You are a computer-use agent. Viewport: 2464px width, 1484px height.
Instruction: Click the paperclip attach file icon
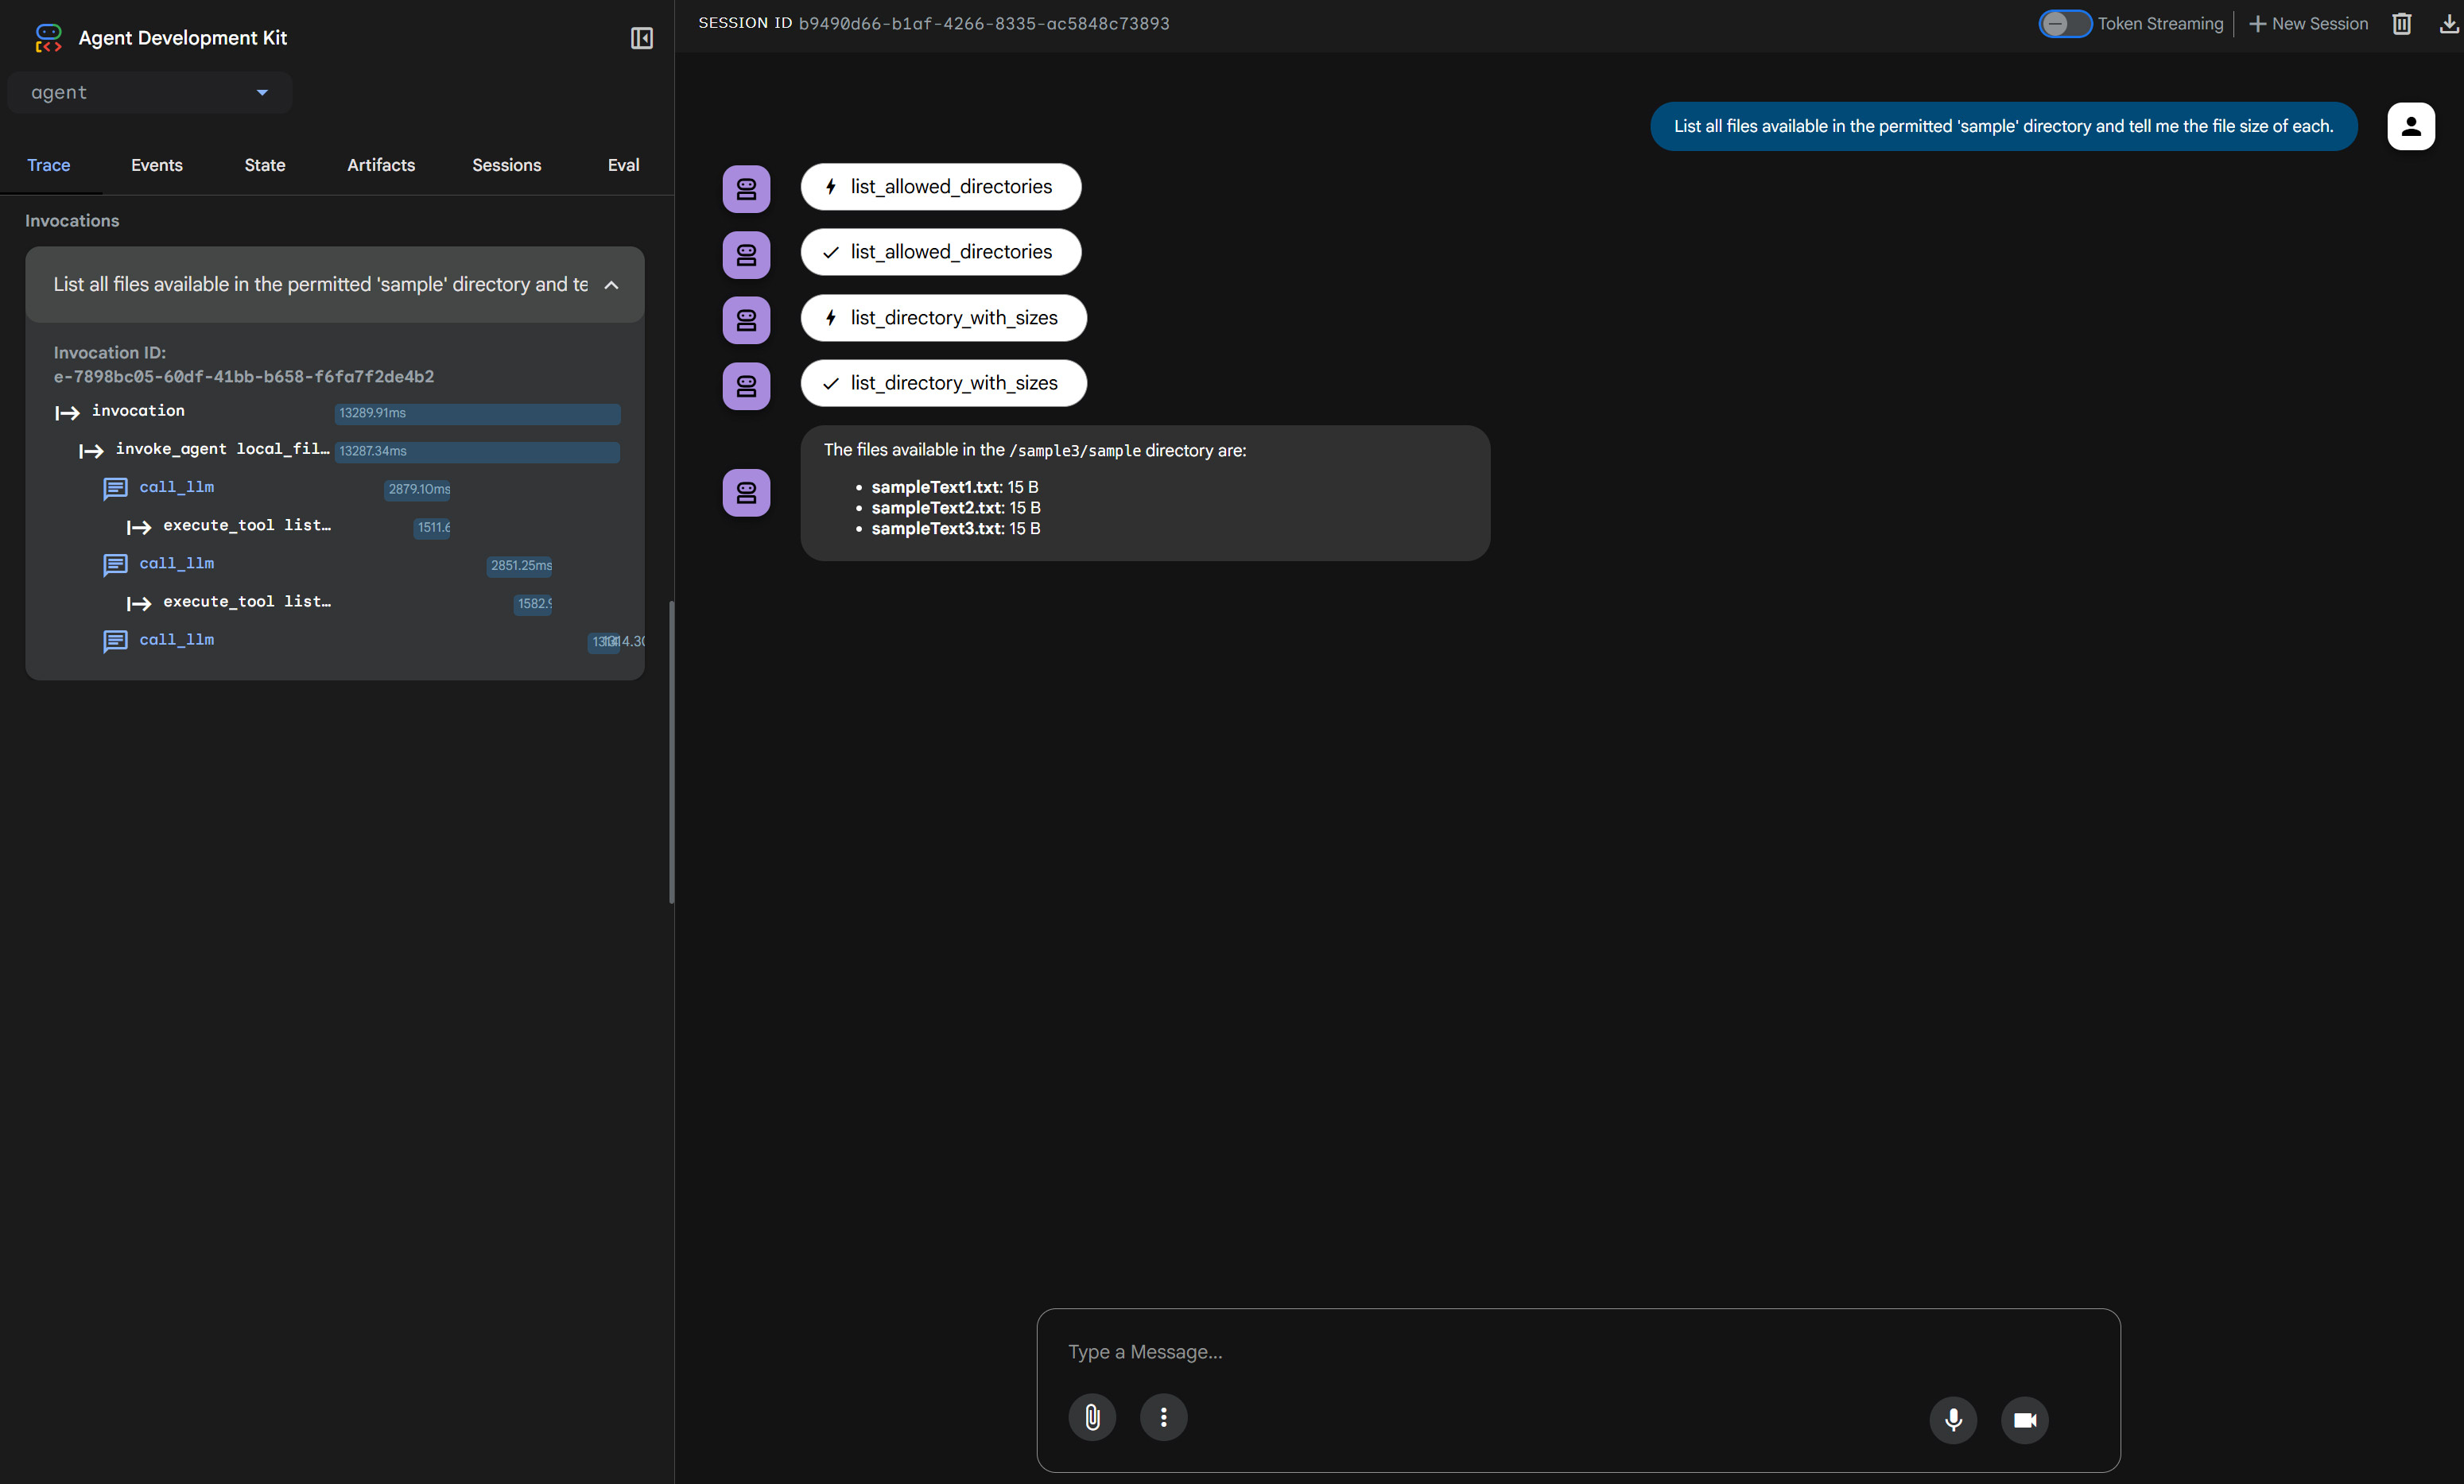[x=1092, y=1417]
